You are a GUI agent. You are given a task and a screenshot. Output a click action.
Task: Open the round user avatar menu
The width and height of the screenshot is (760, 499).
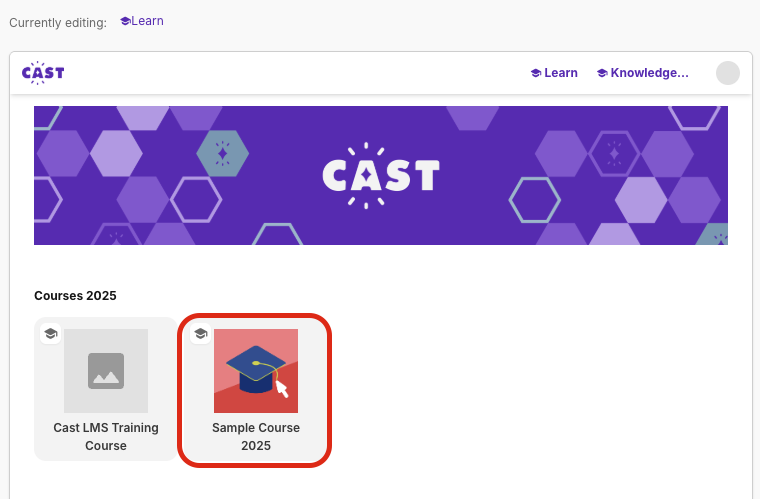pyautogui.click(x=728, y=73)
